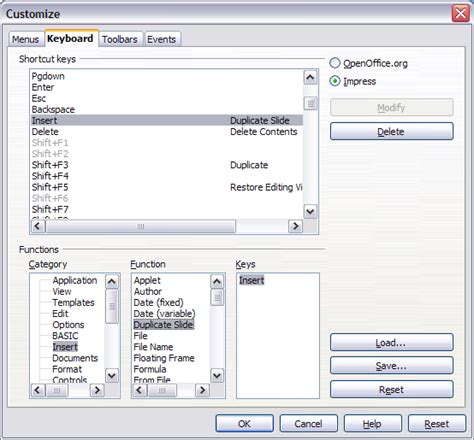Select BASIC in the Category list

[x=65, y=336]
